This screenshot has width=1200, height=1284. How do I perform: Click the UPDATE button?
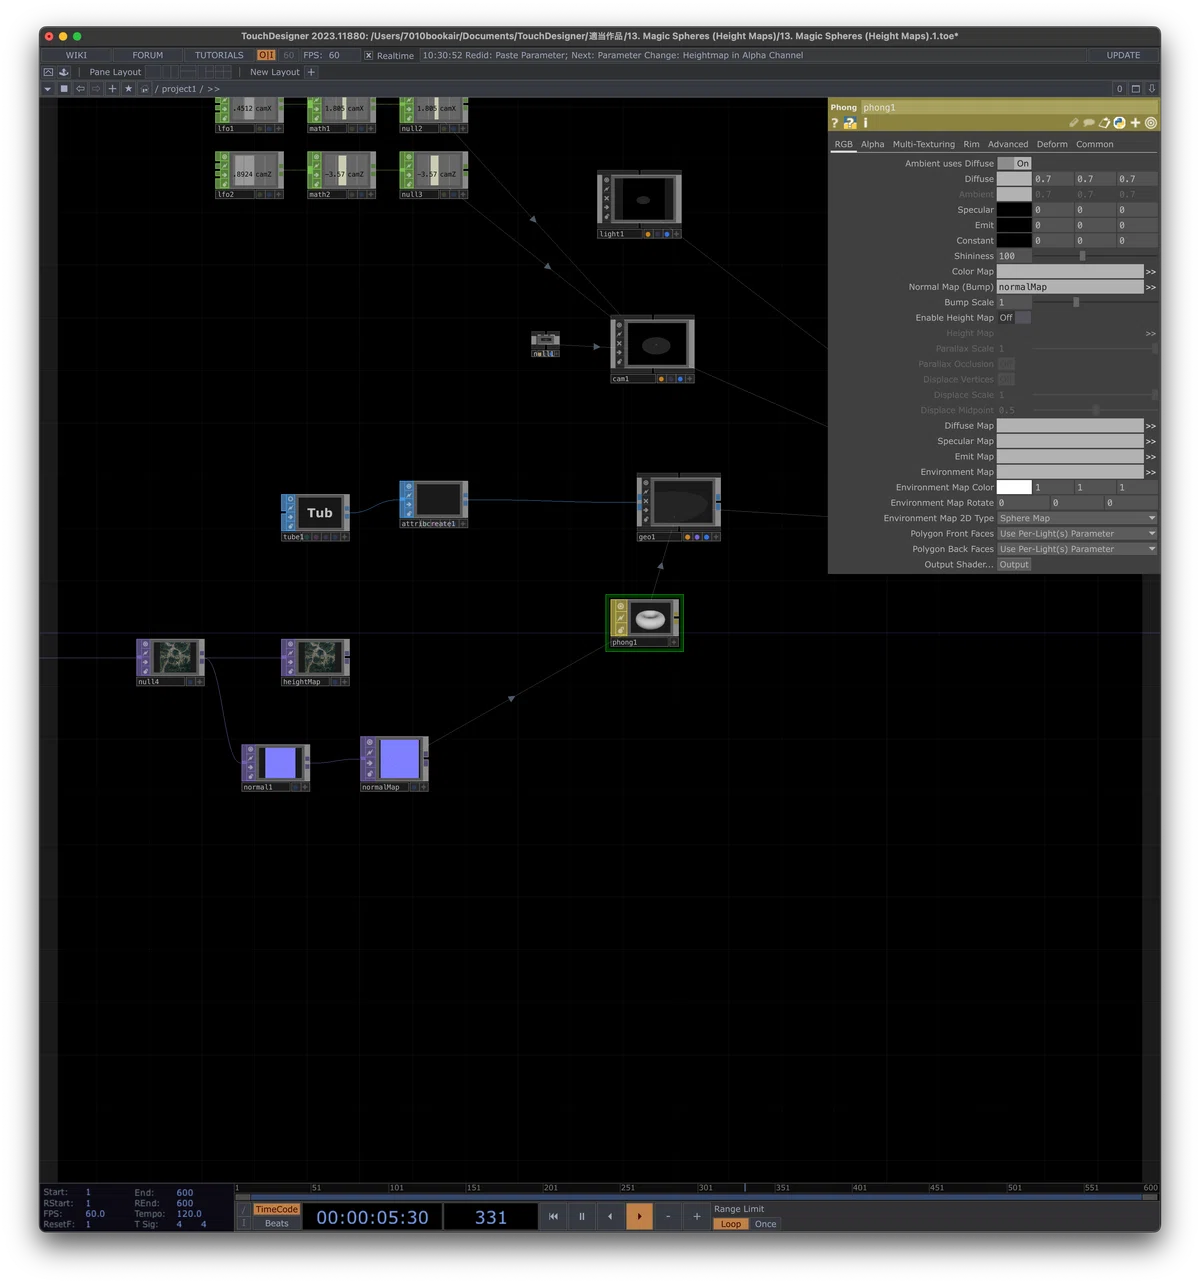1123,55
